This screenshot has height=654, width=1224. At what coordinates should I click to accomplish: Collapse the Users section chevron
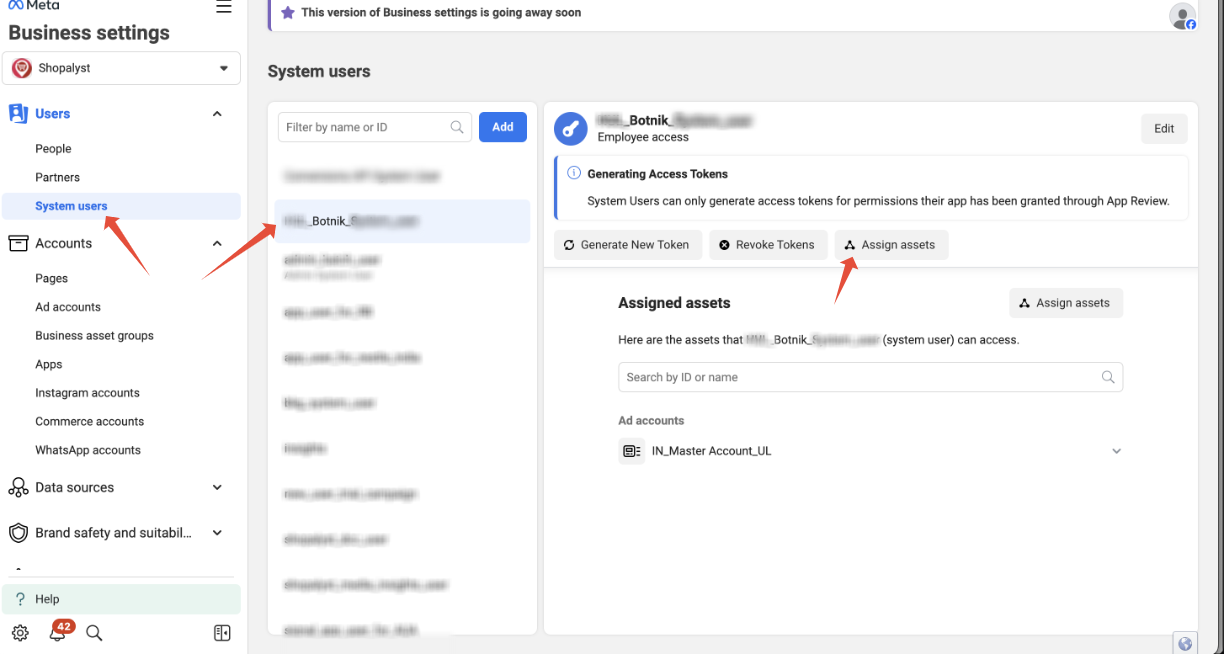coord(217,114)
